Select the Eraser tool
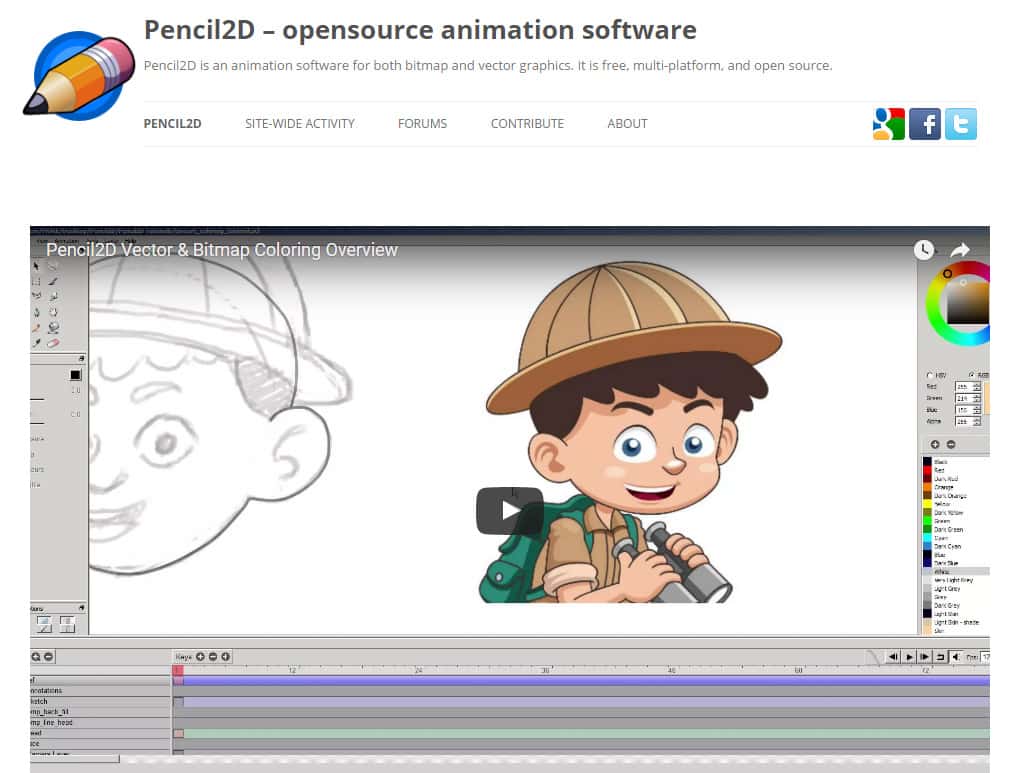Image resolution: width=1010 pixels, height=773 pixels. point(52,342)
